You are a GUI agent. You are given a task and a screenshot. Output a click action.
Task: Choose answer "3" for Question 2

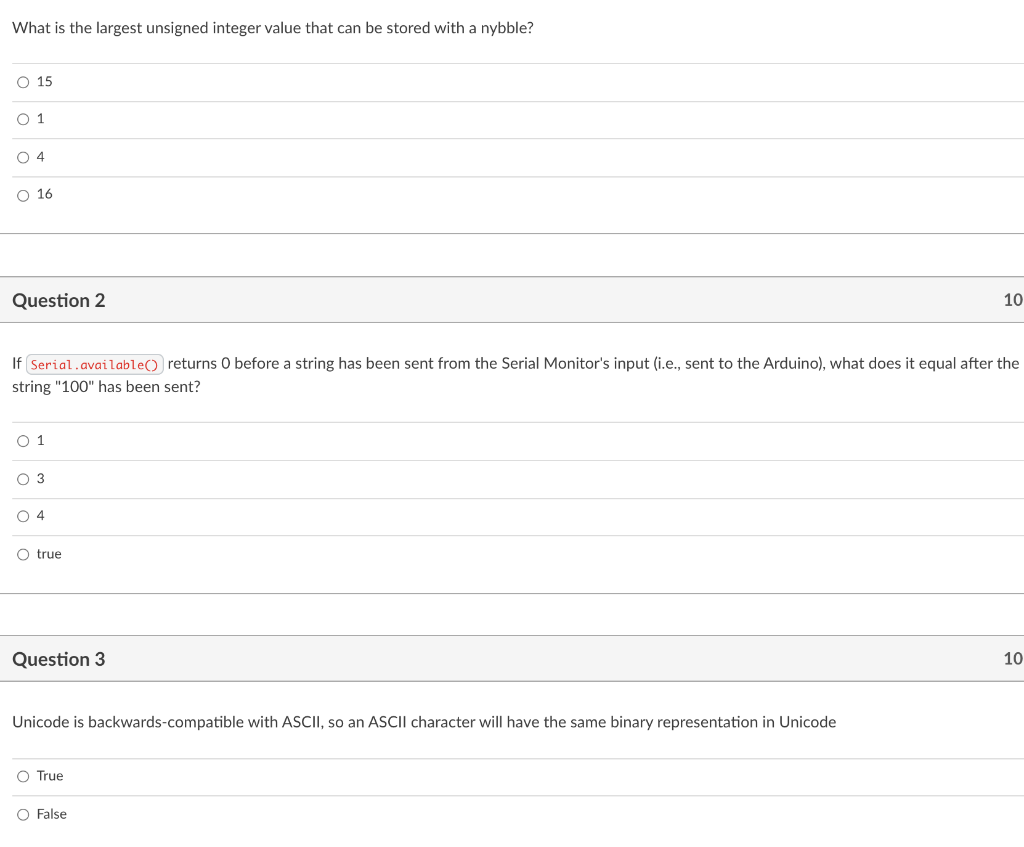[23, 478]
